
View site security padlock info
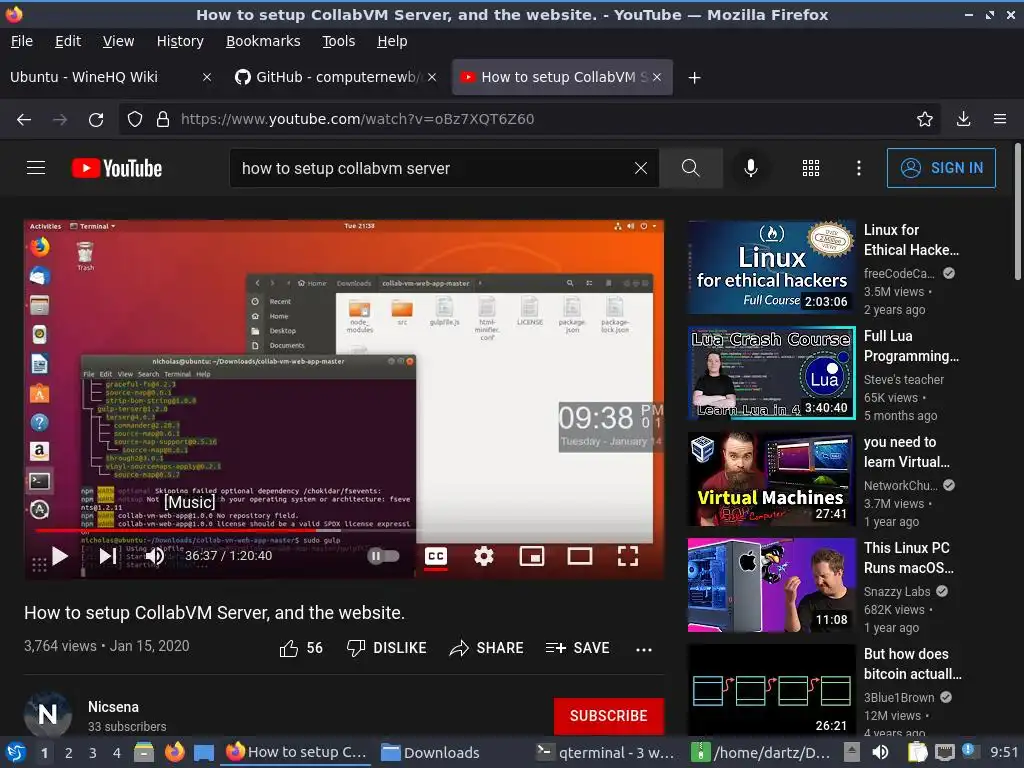pyautogui.click(x=163, y=120)
